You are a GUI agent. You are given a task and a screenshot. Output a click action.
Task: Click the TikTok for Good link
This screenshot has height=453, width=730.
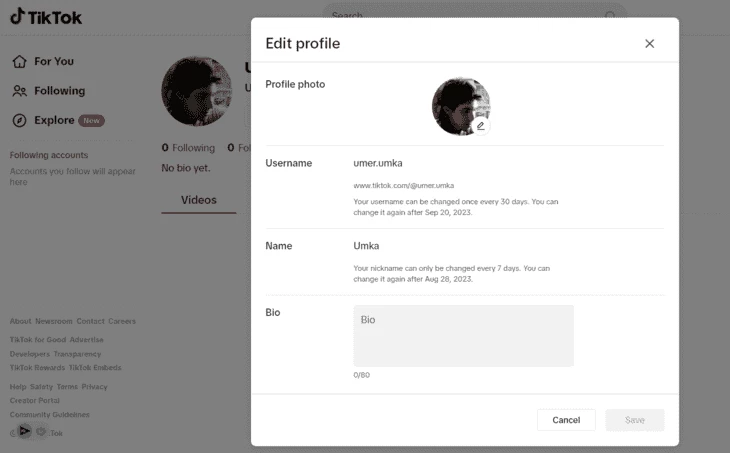(x=38, y=340)
